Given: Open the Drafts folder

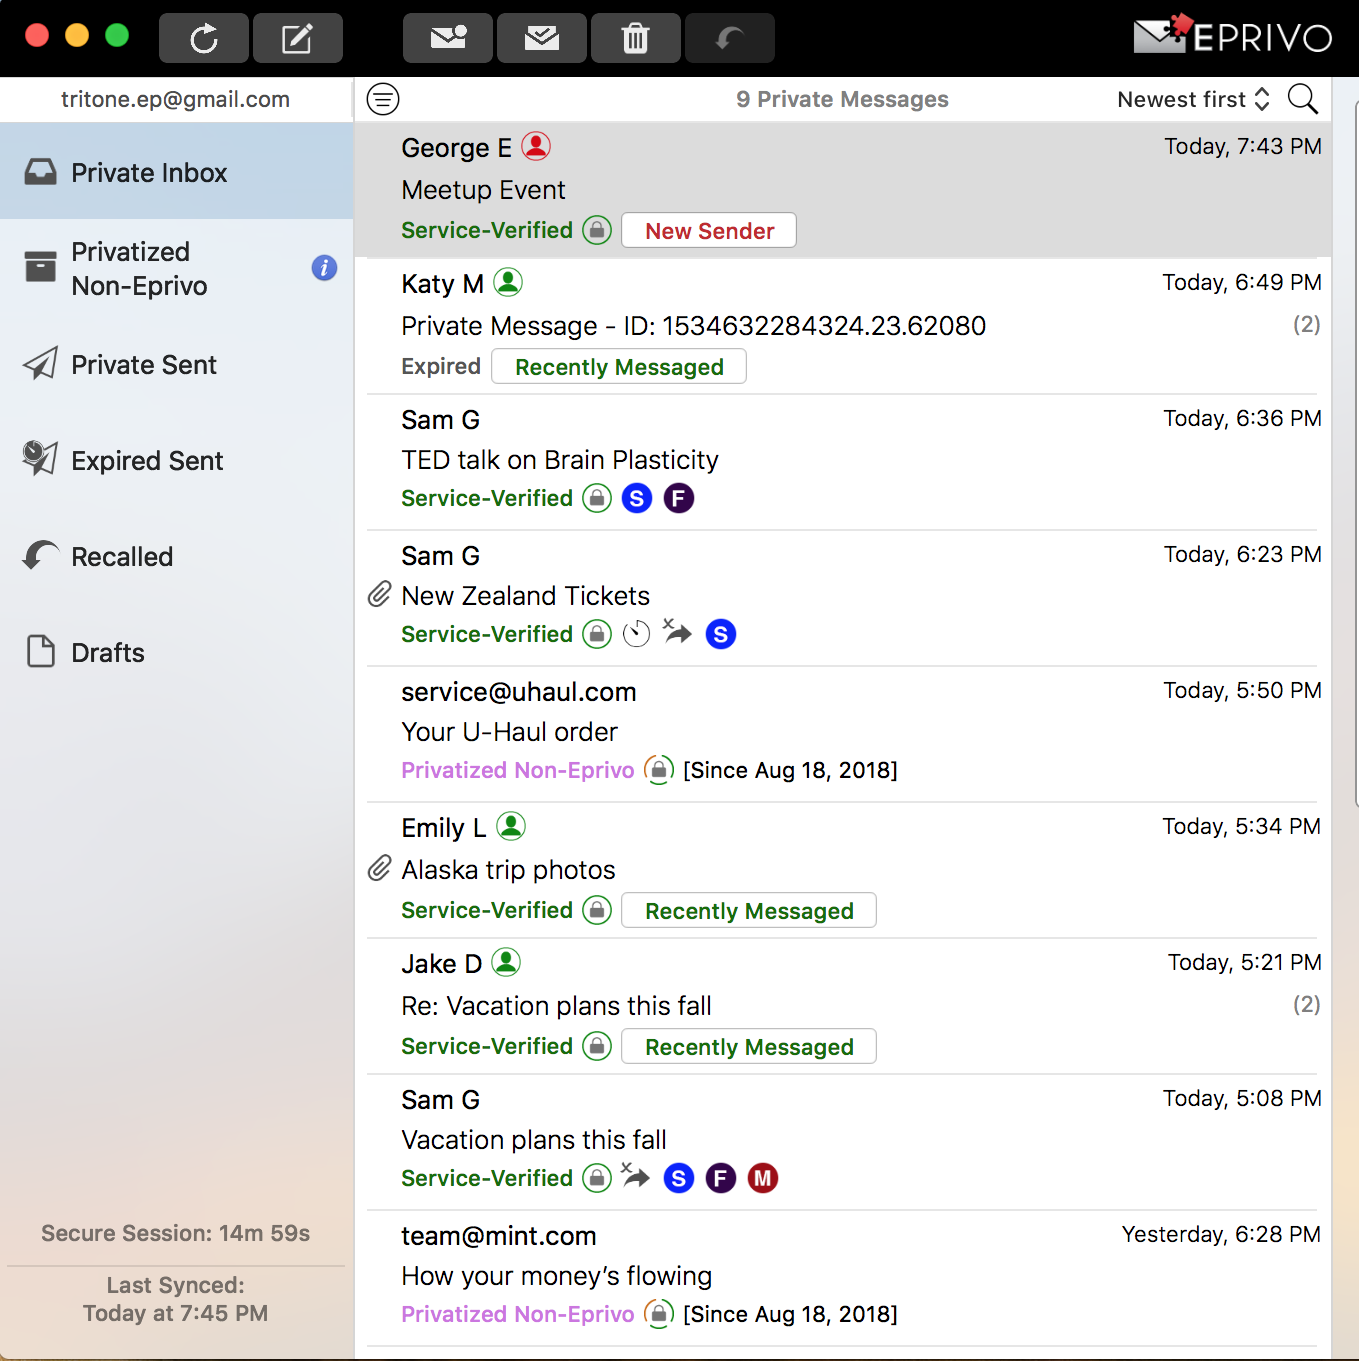Looking at the screenshot, I should click(106, 652).
